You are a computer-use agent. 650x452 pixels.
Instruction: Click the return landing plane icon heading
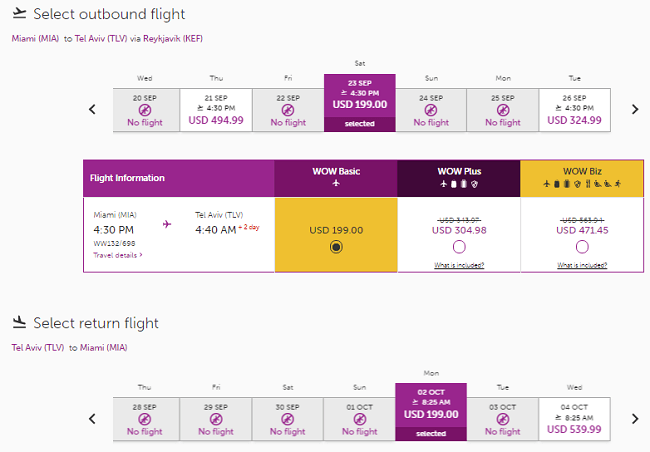(x=19, y=322)
